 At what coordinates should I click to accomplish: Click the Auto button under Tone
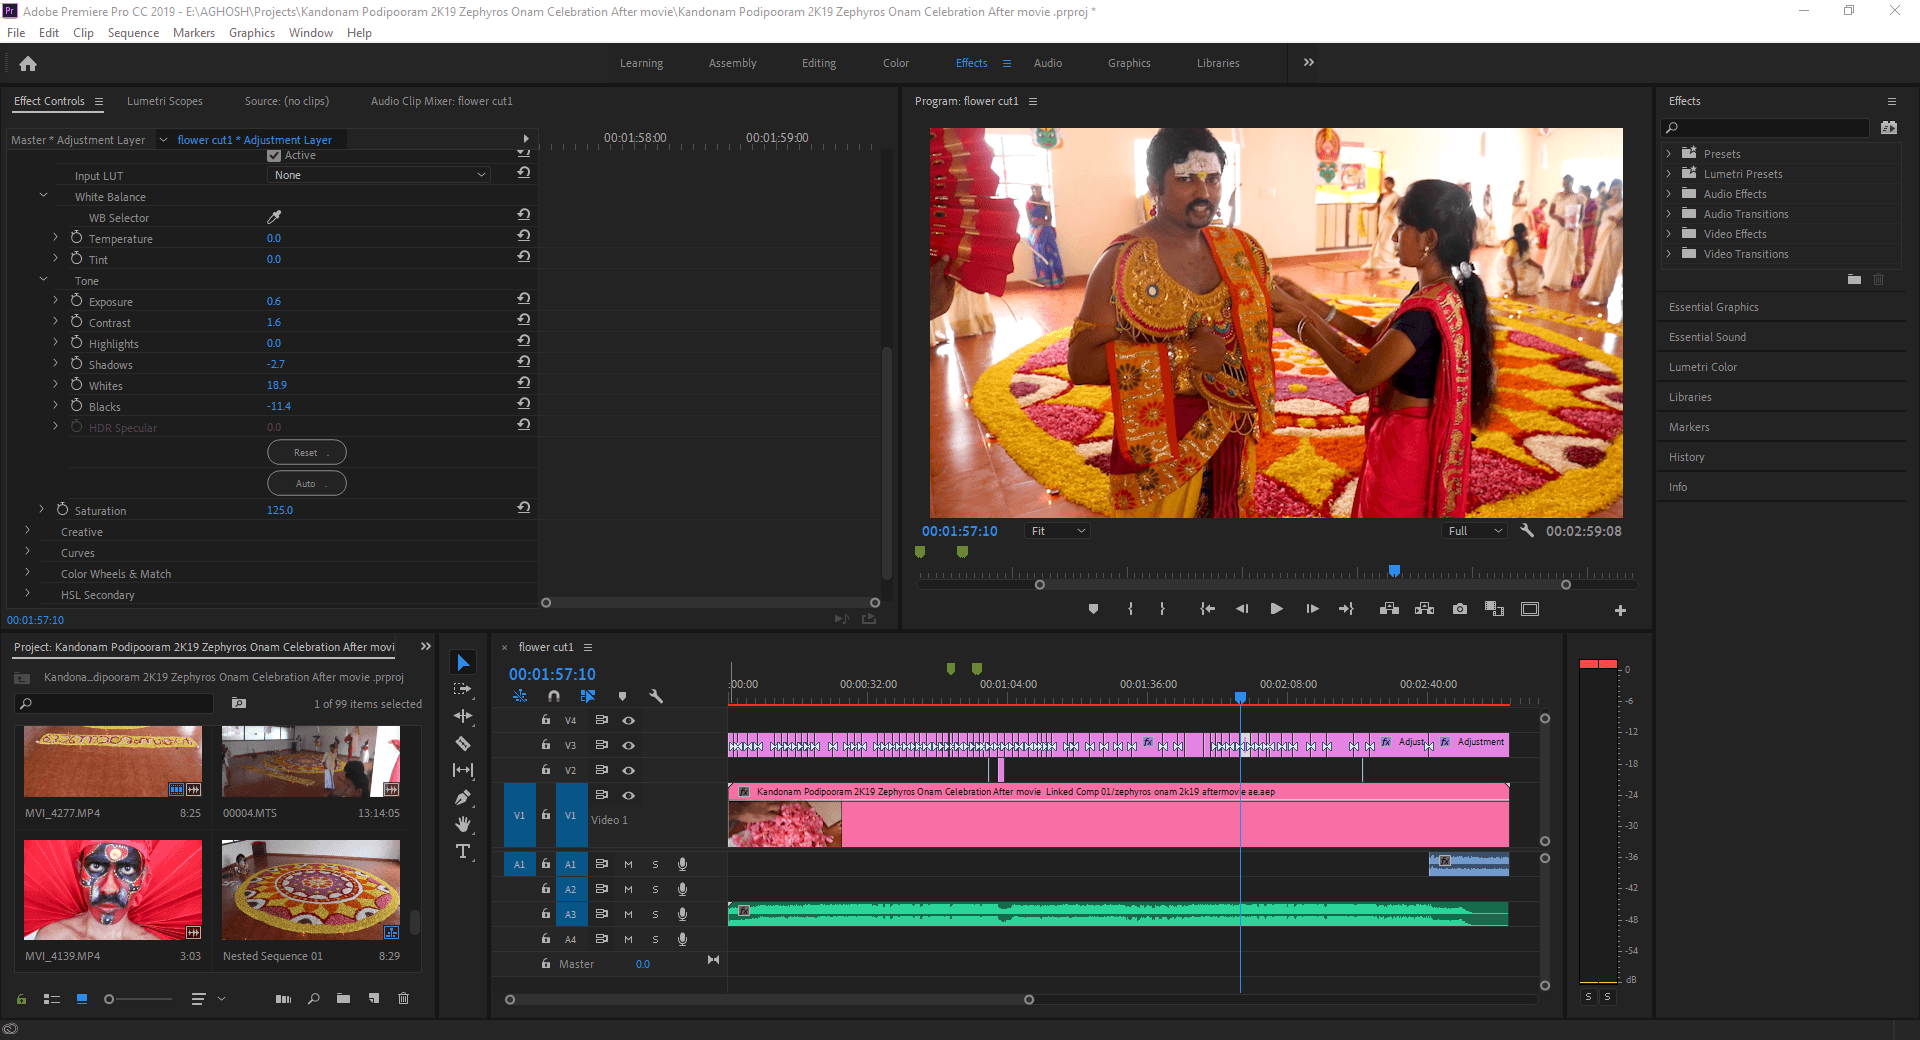306,483
